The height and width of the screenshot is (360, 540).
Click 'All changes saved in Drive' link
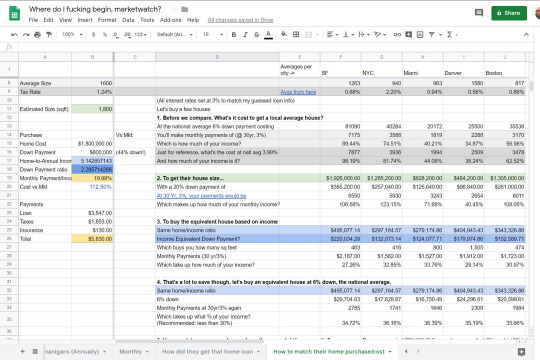[240, 20]
